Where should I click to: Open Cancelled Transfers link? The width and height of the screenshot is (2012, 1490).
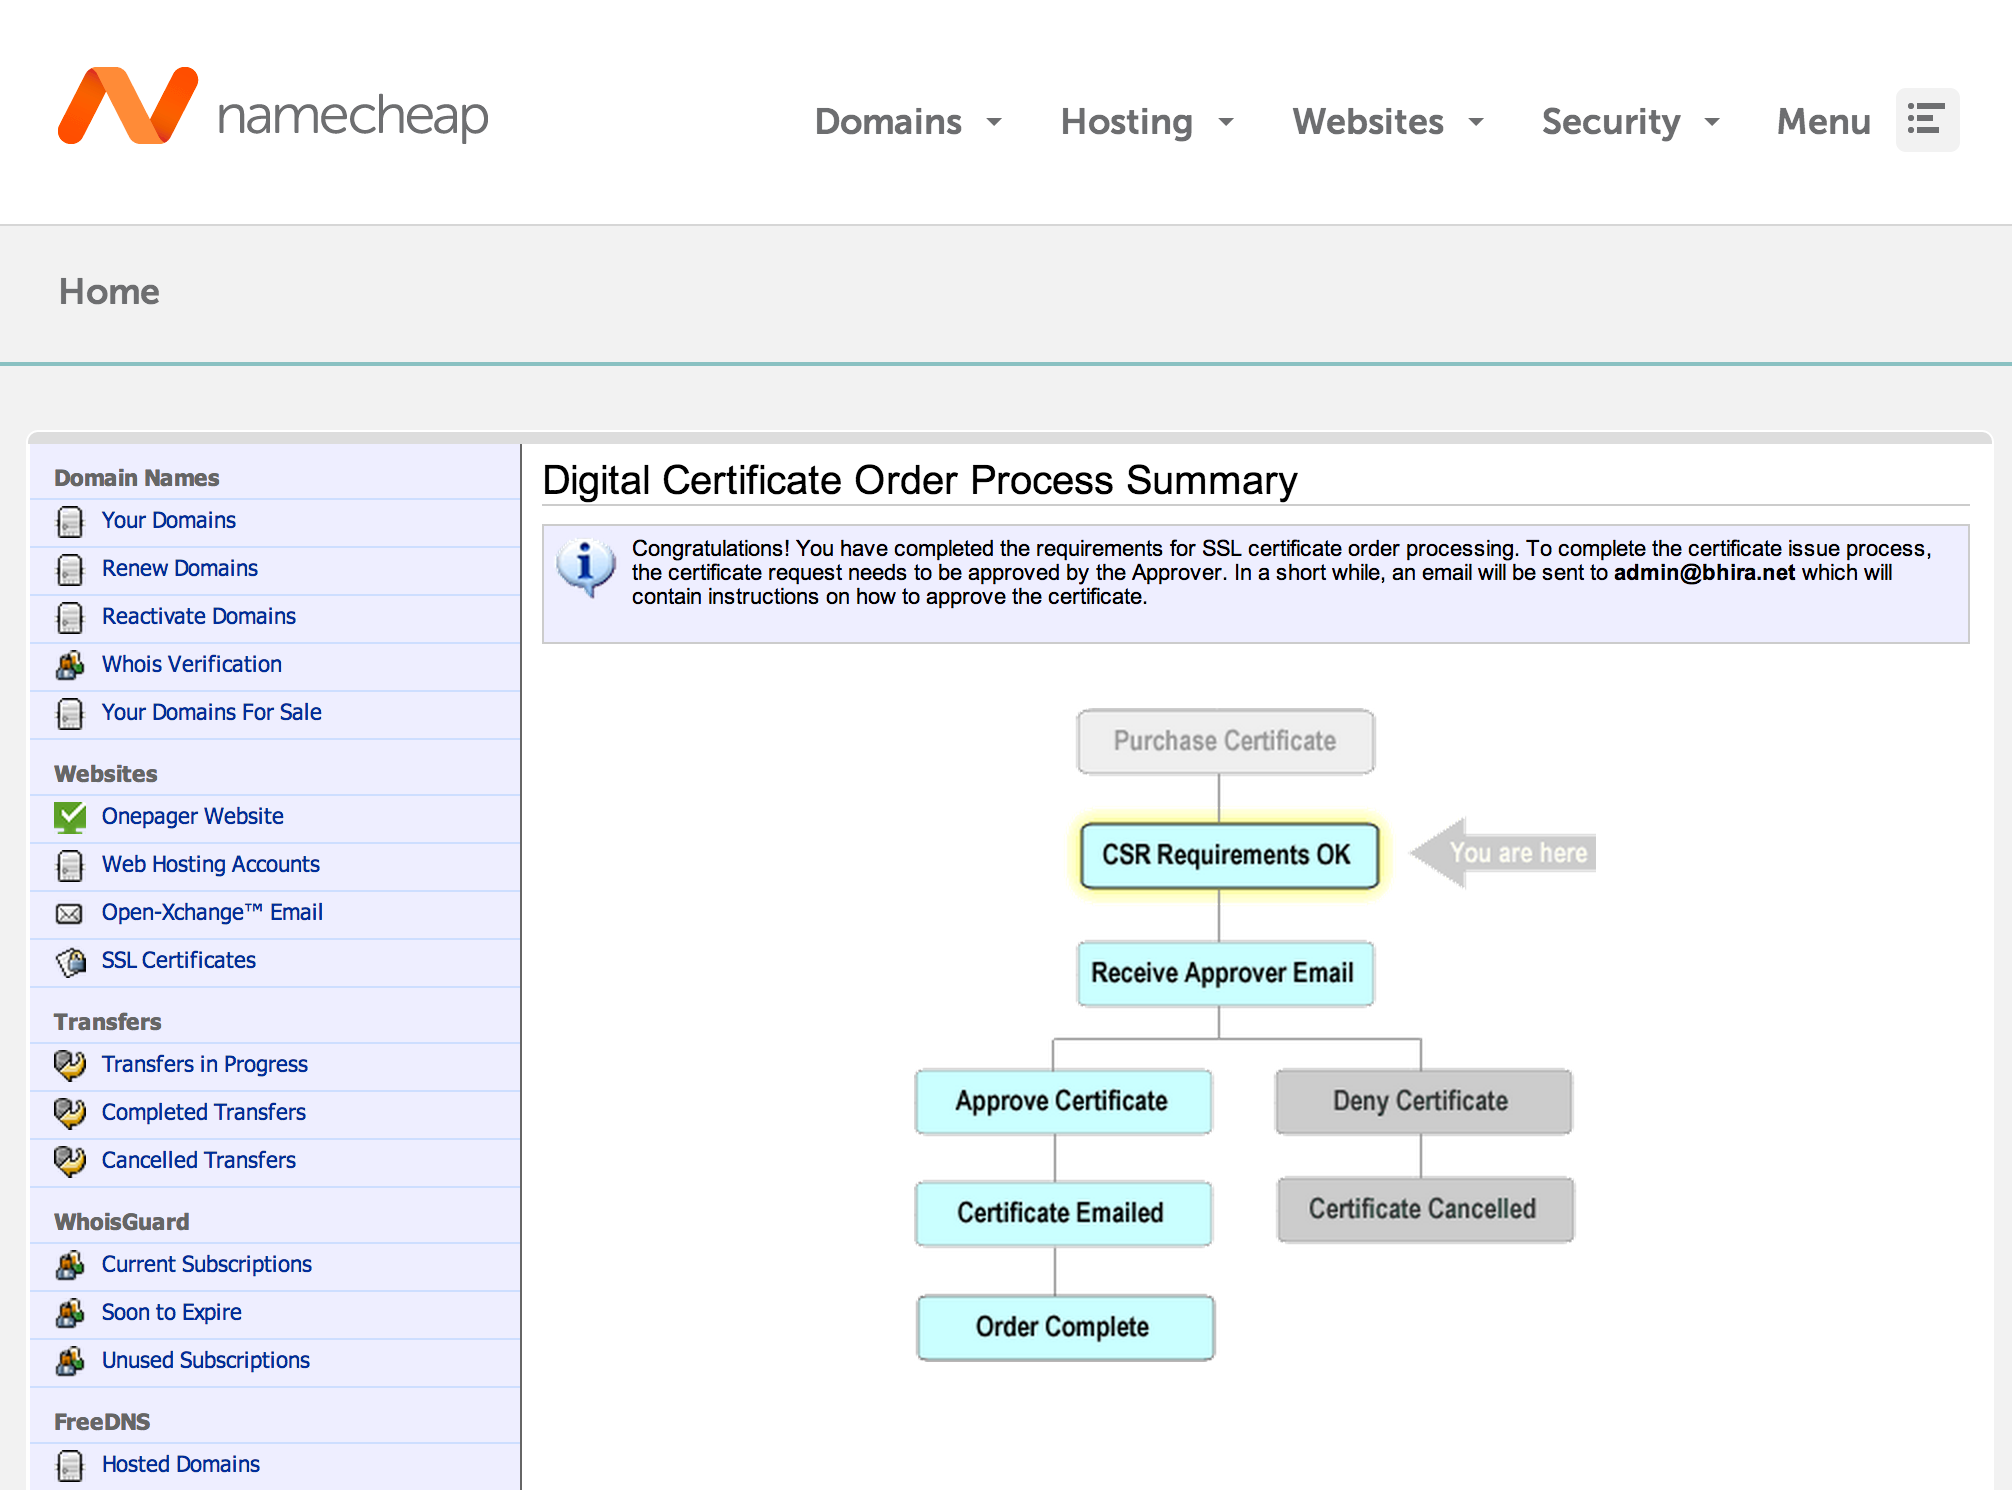[x=199, y=1160]
